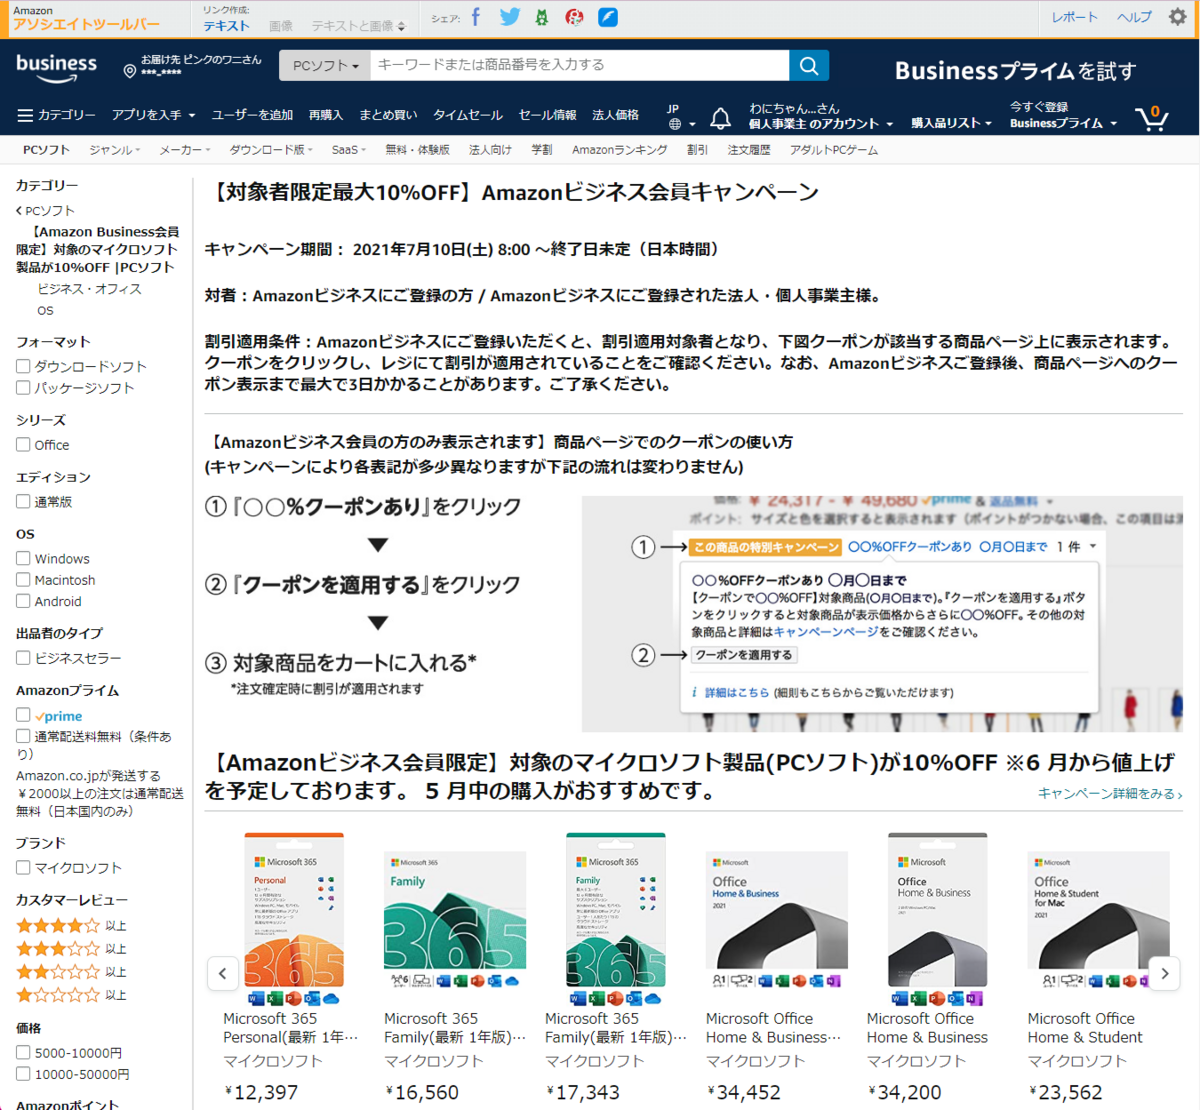Open the レポート link in toolbar
This screenshot has height=1110, width=1200.
click(1074, 17)
